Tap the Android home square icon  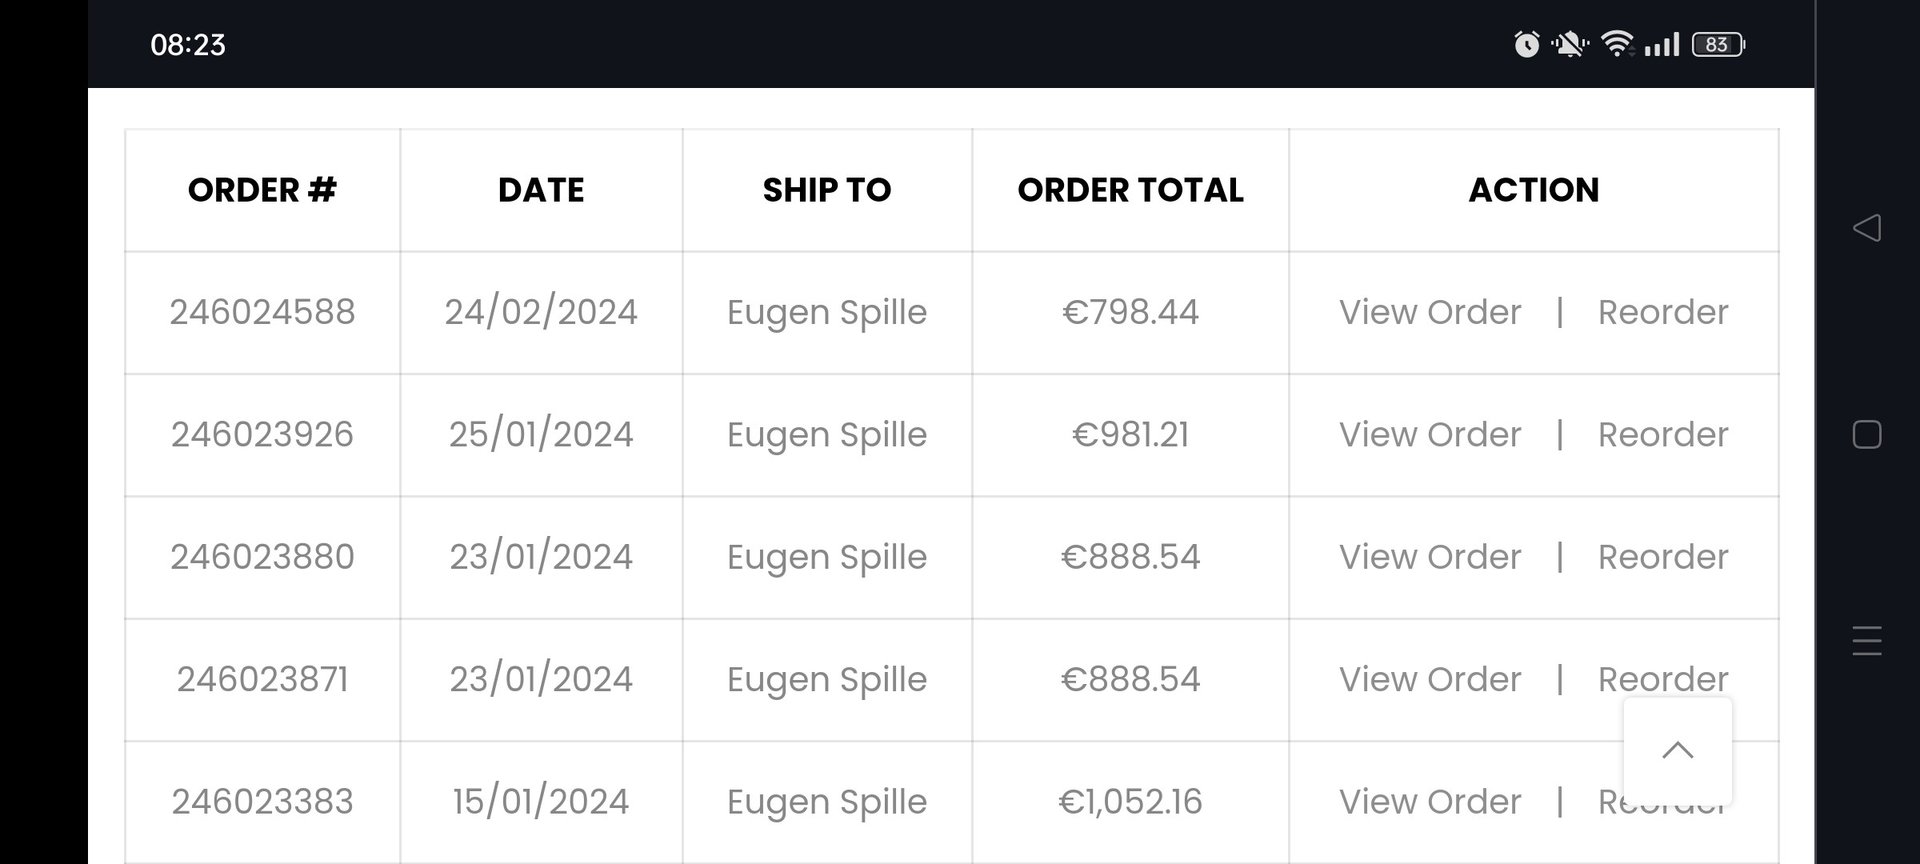click(x=1866, y=435)
